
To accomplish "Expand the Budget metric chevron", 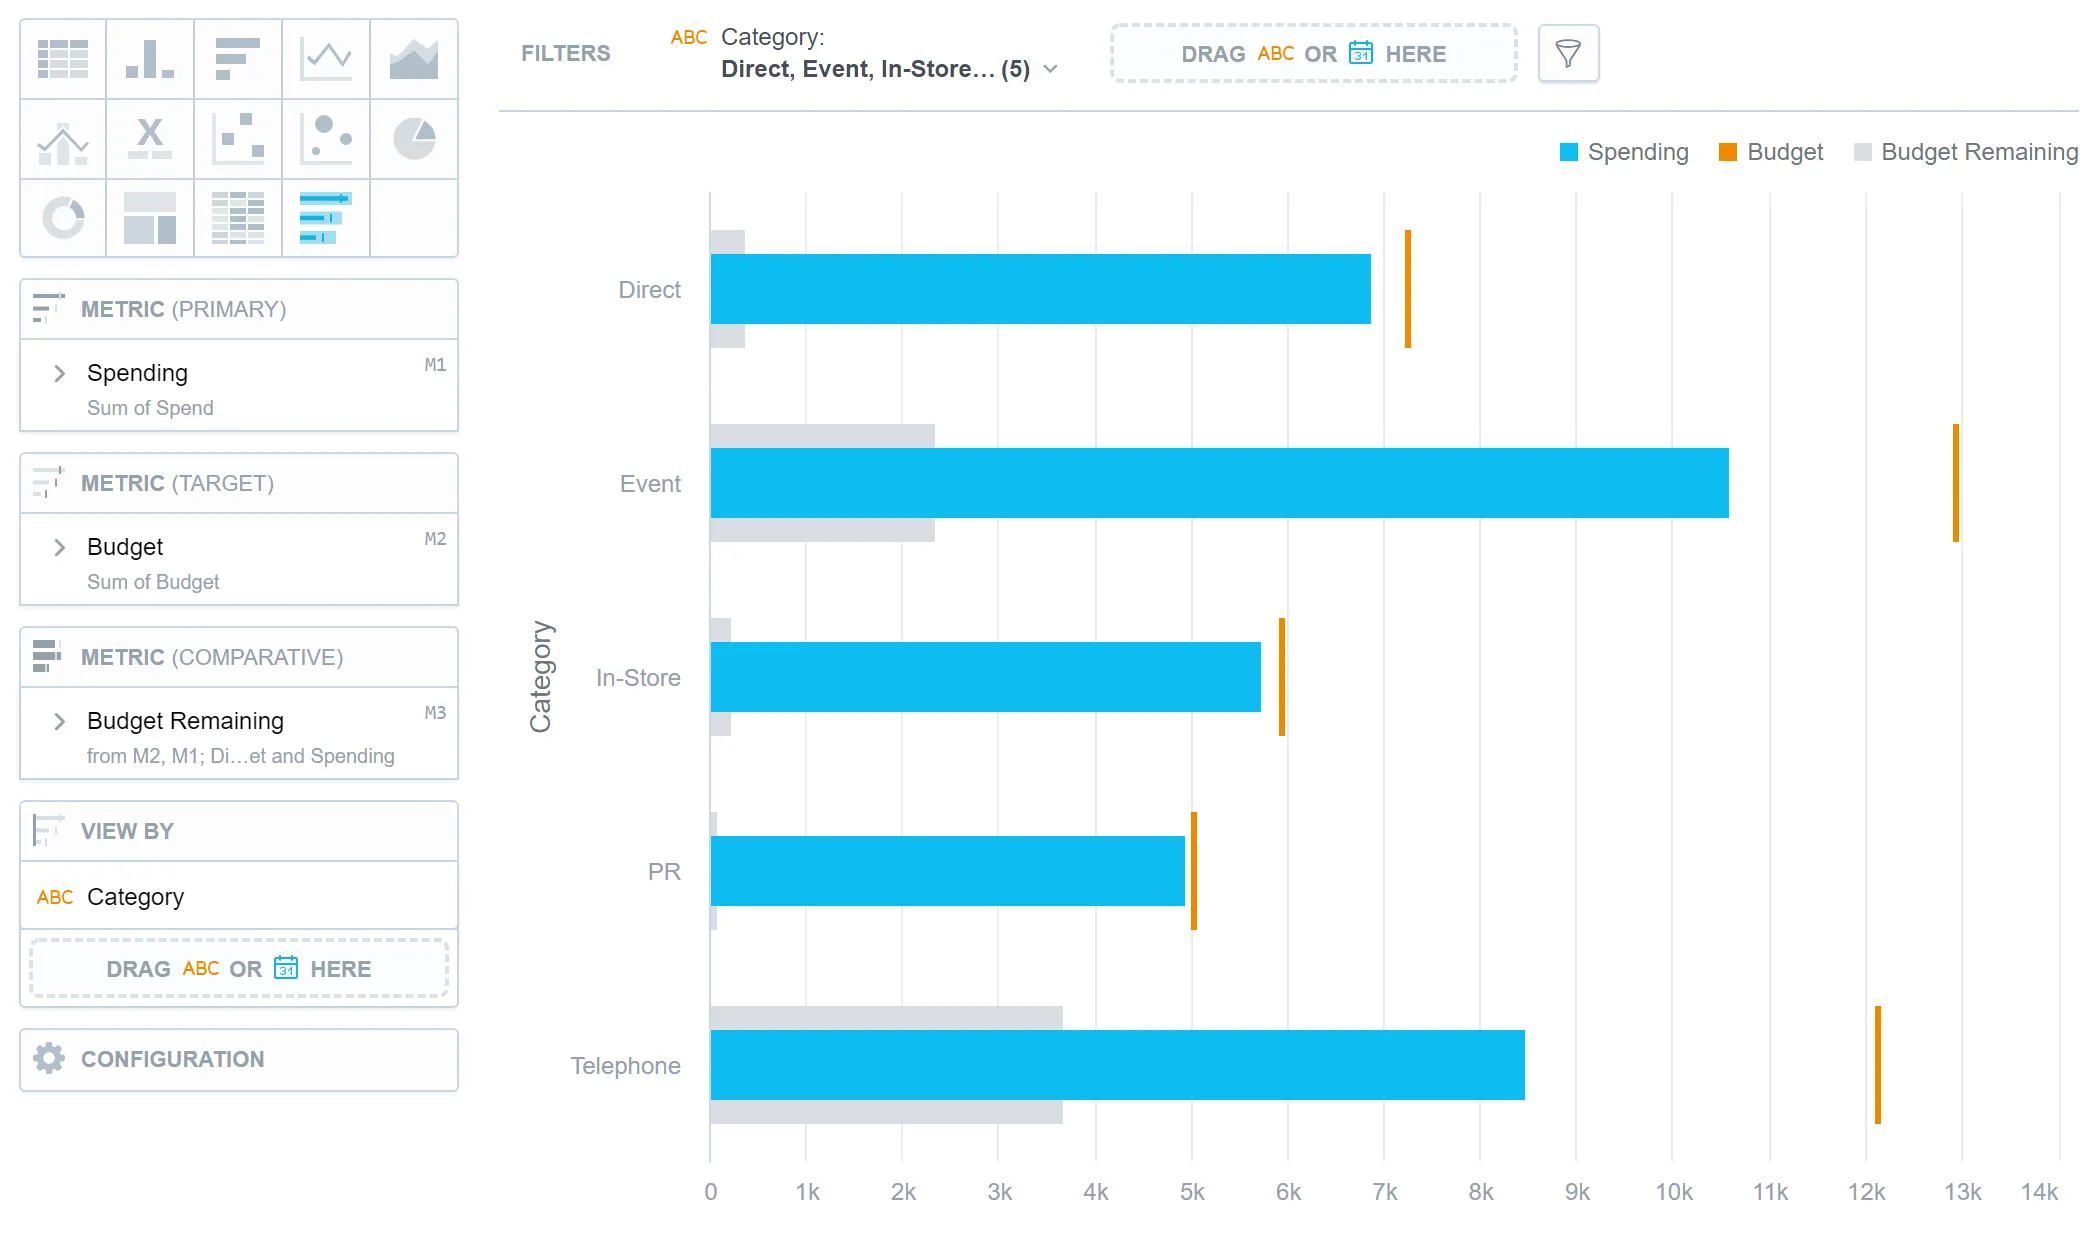I will [60, 548].
